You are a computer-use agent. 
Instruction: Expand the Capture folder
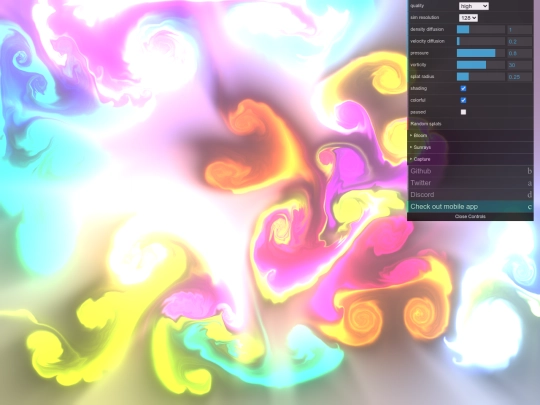pos(470,159)
